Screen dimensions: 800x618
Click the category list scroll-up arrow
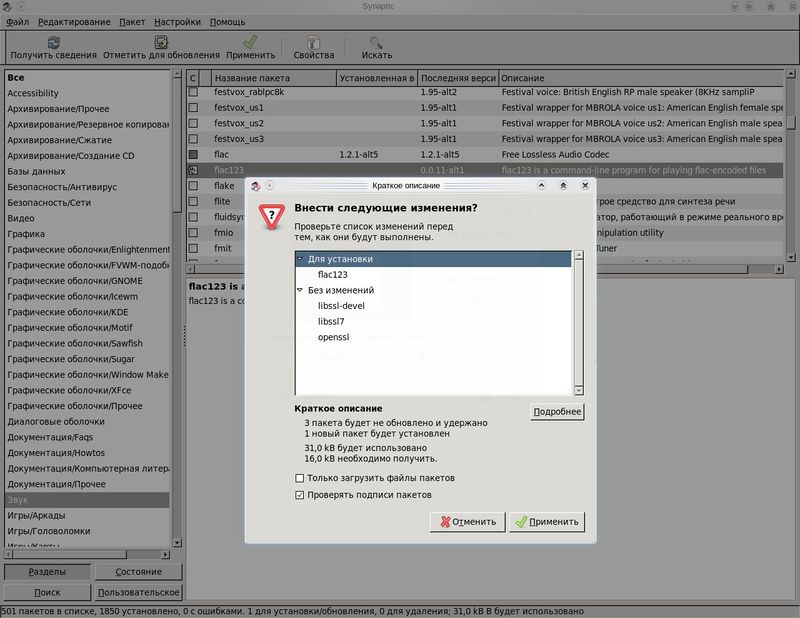point(177,74)
